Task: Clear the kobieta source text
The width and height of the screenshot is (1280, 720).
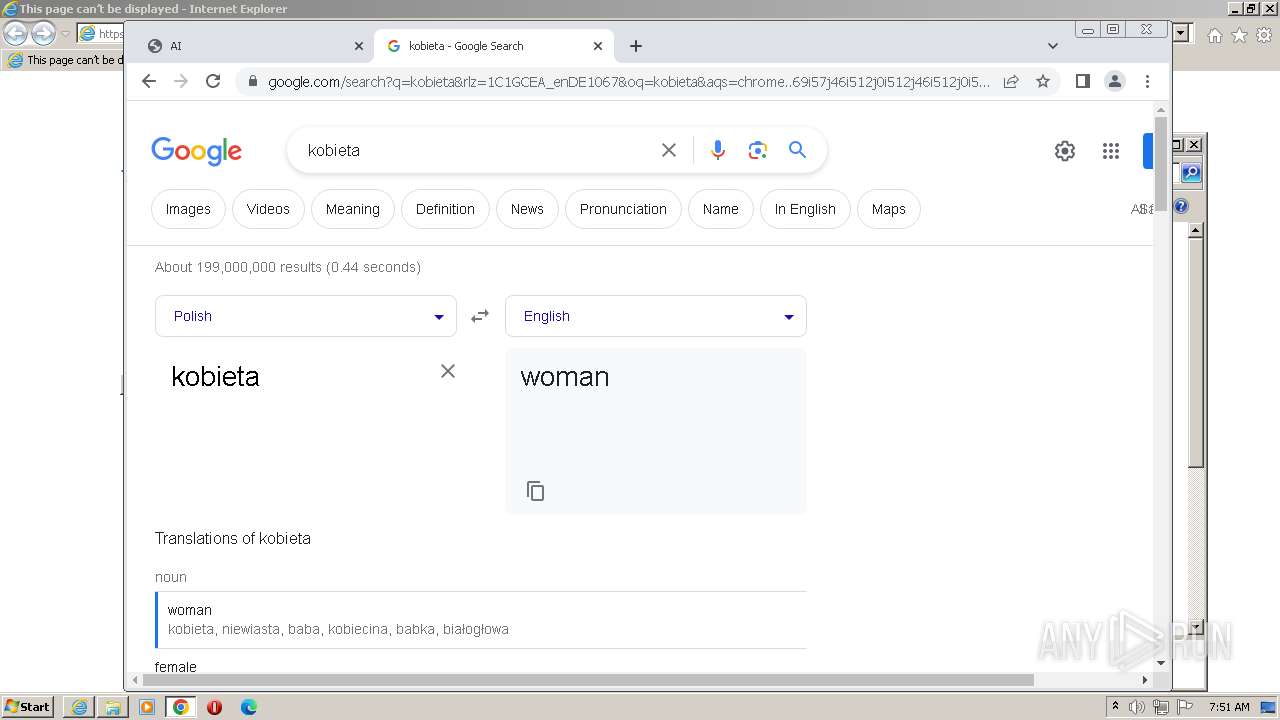Action: click(x=448, y=371)
